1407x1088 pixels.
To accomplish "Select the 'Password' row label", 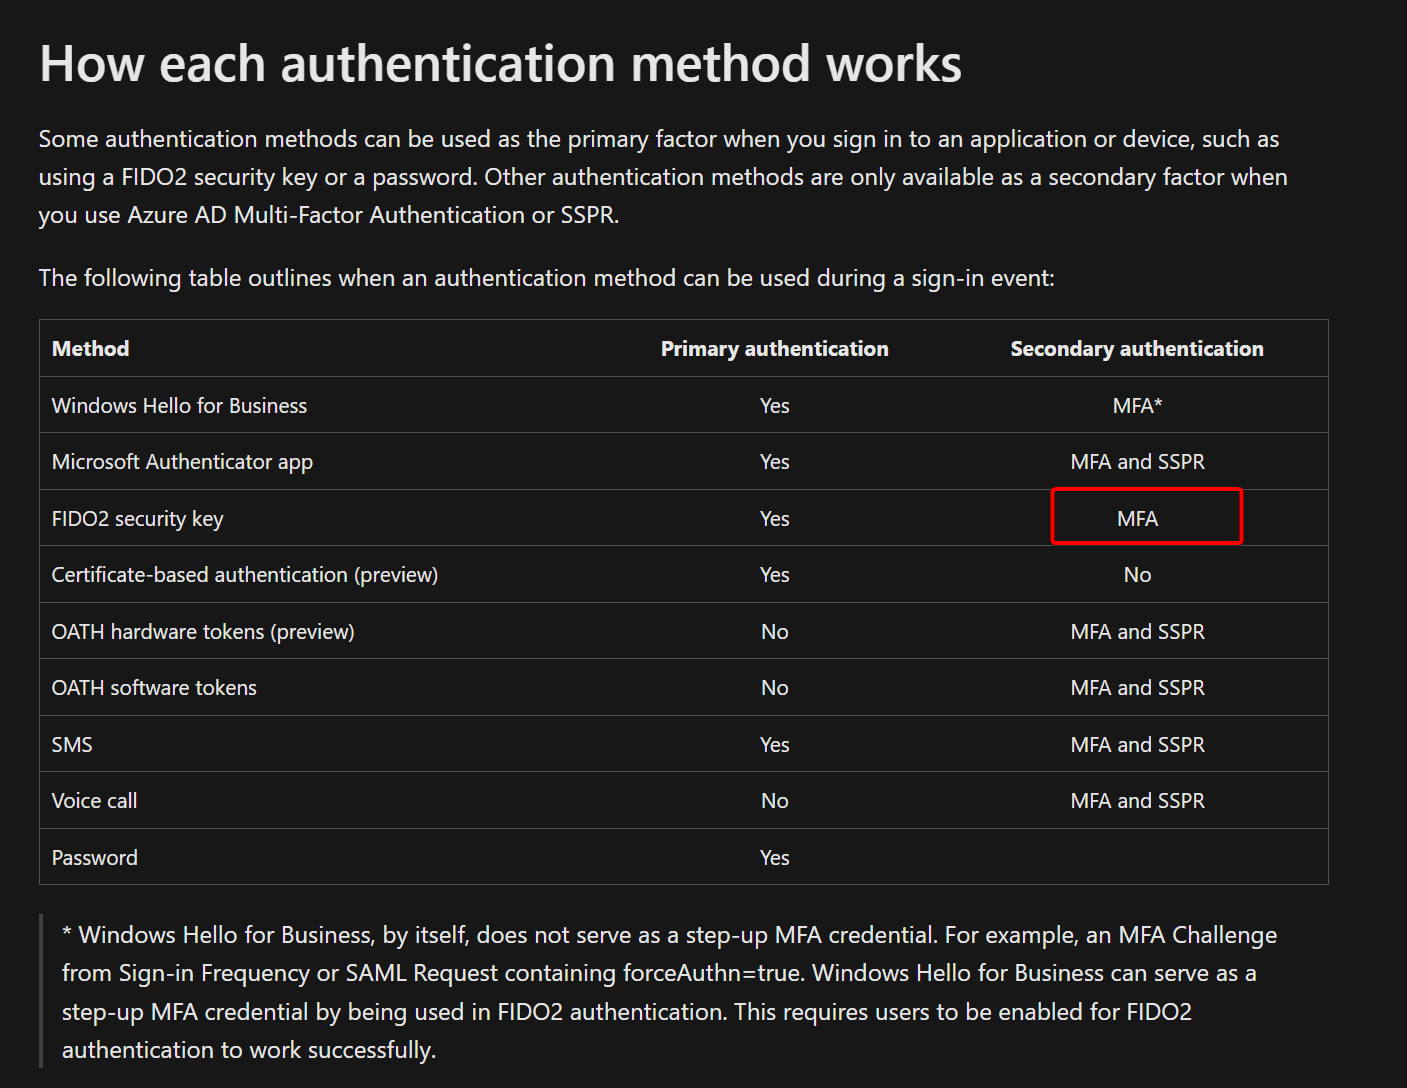I will (94, 857).
